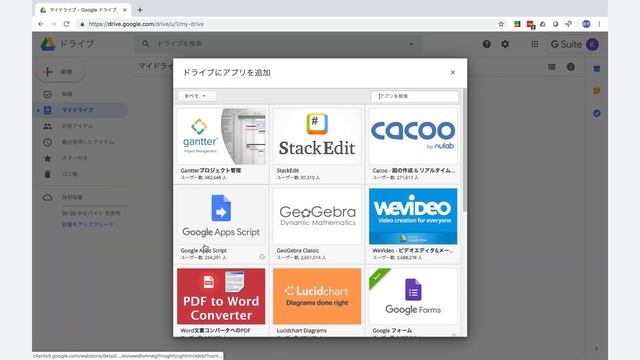The image size is (640, 360).
Task: Focus the app search field in dialog
Action: pos(415,96)
